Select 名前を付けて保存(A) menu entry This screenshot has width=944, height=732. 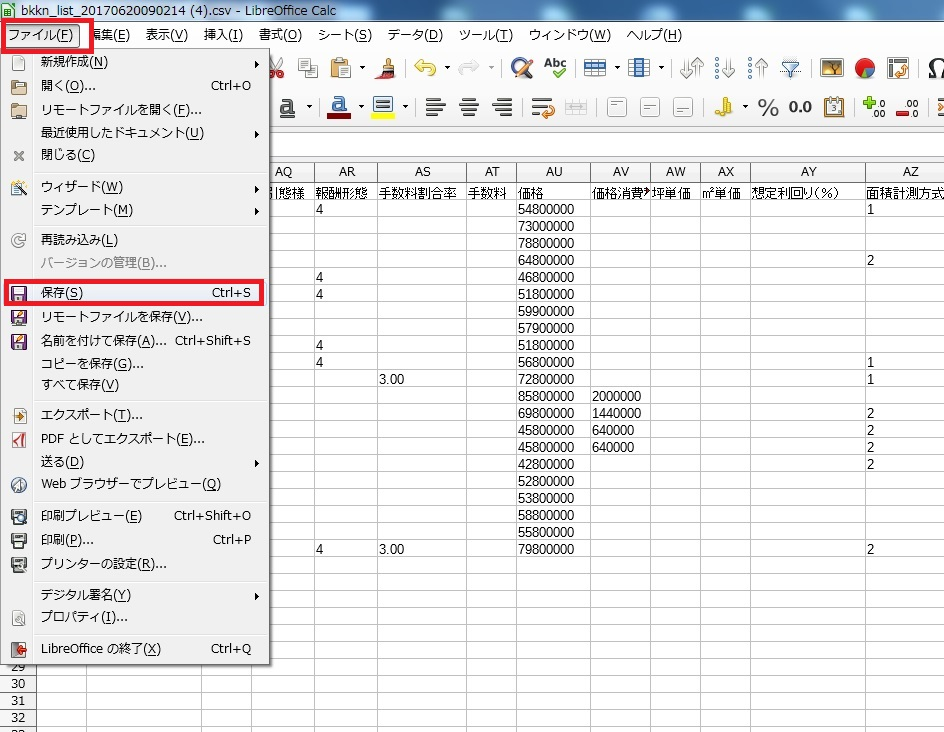tap(134, 341)
